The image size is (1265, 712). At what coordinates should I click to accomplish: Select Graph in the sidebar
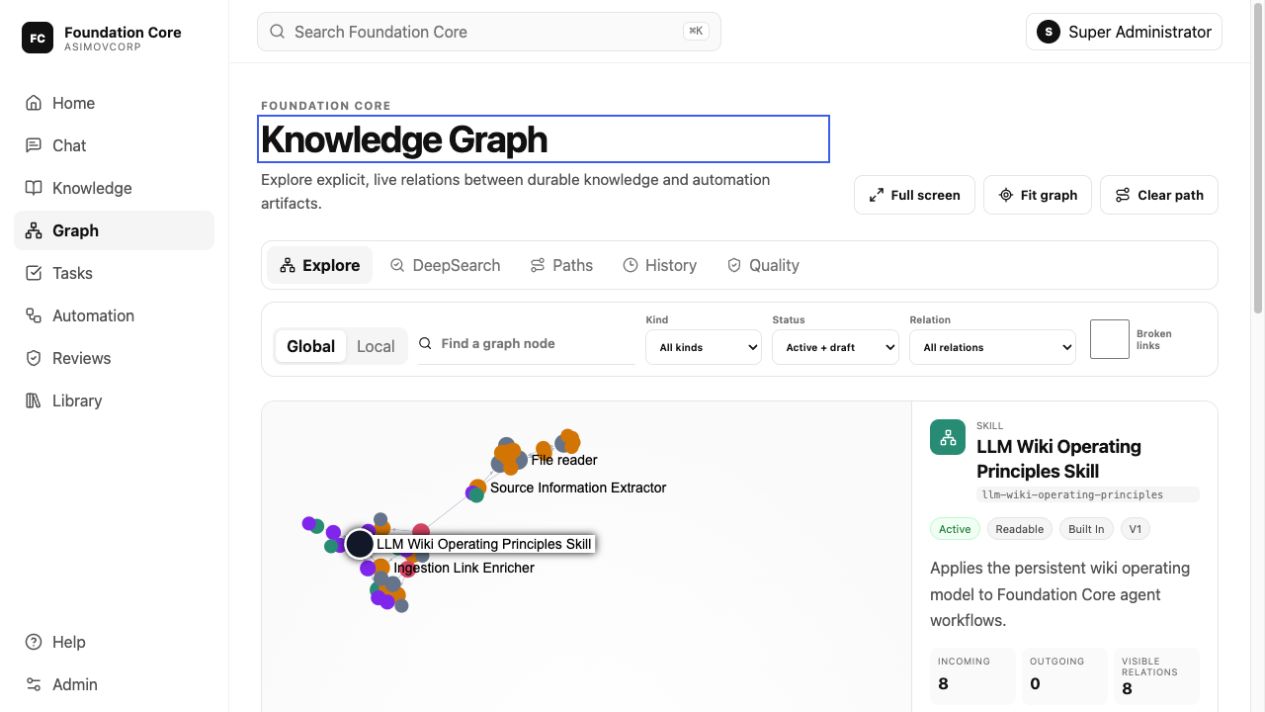tap(114, 230)
